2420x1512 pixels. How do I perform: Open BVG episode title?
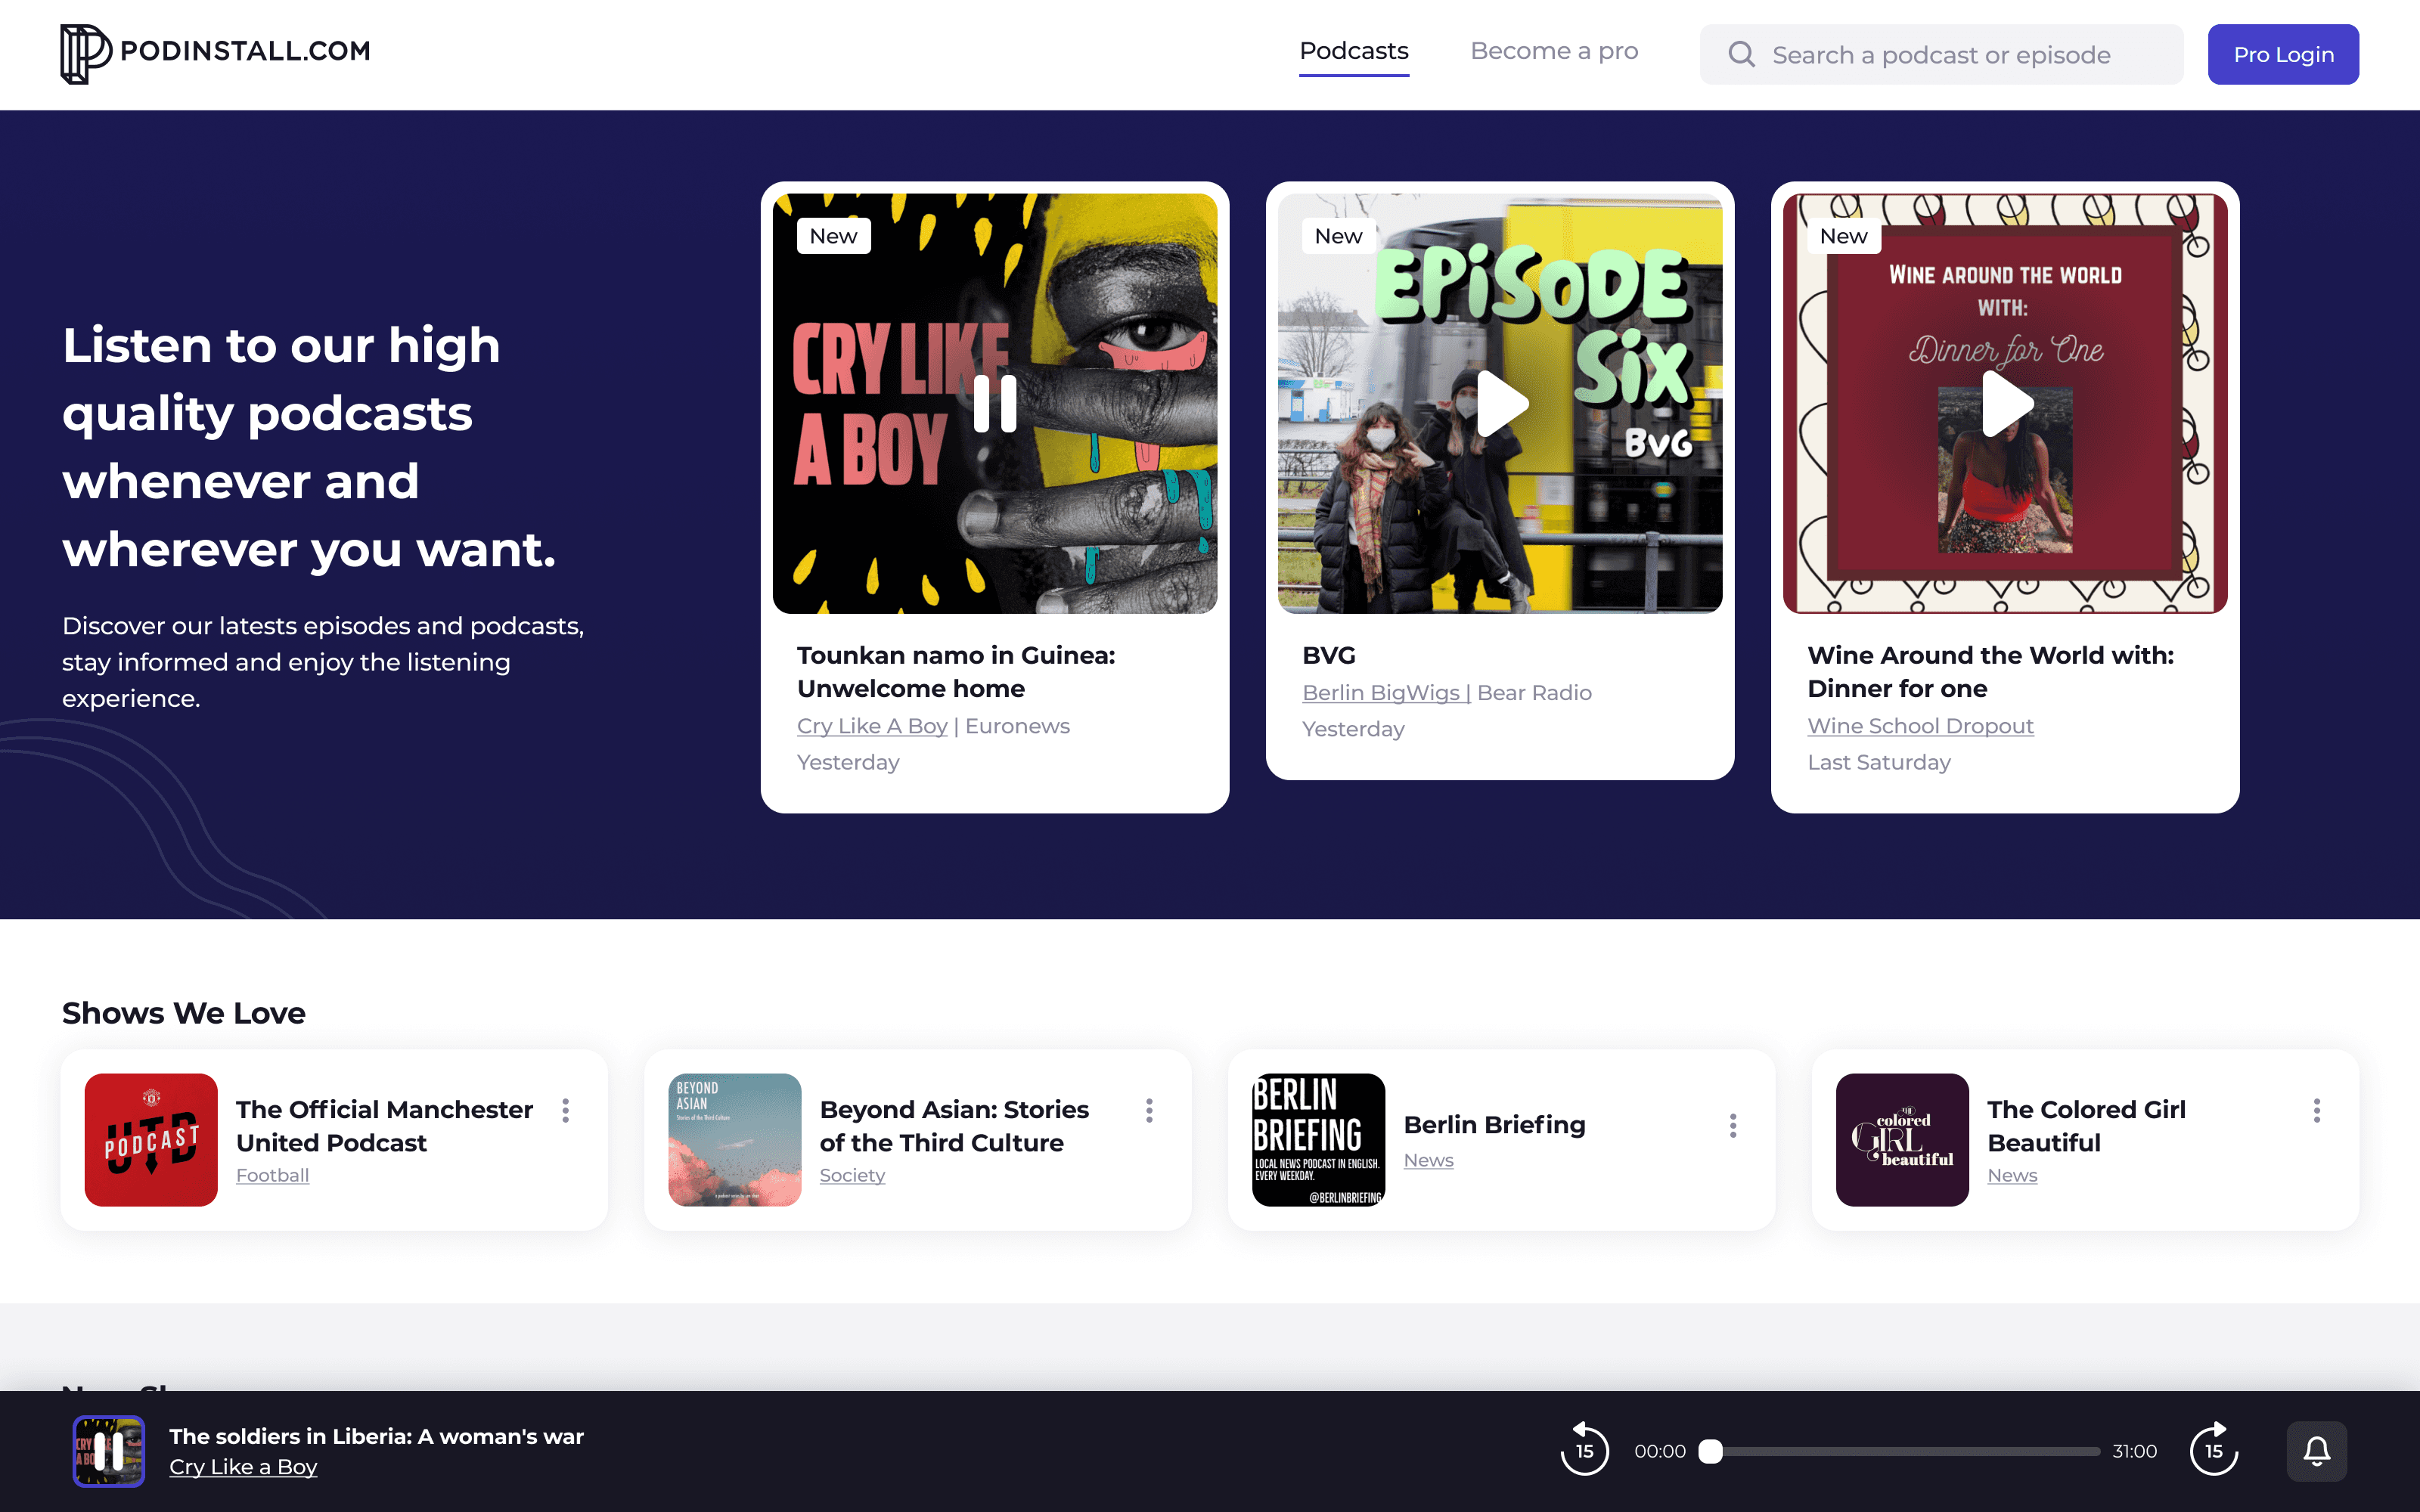1329,655
